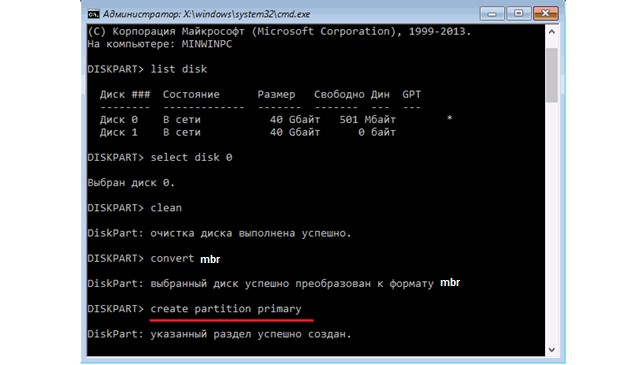The height and width of the screenshot is (365, 638).
Task: Click the 'Диск 0' row label
Action: [x=119, y=120]
